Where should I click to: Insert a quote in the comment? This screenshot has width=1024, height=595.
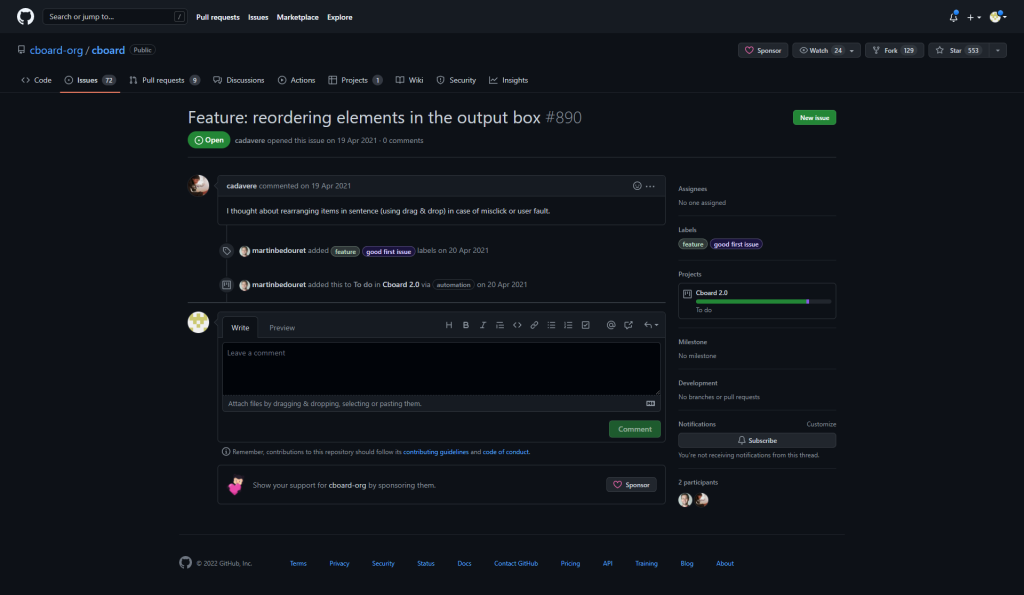(x=500, y=325)
